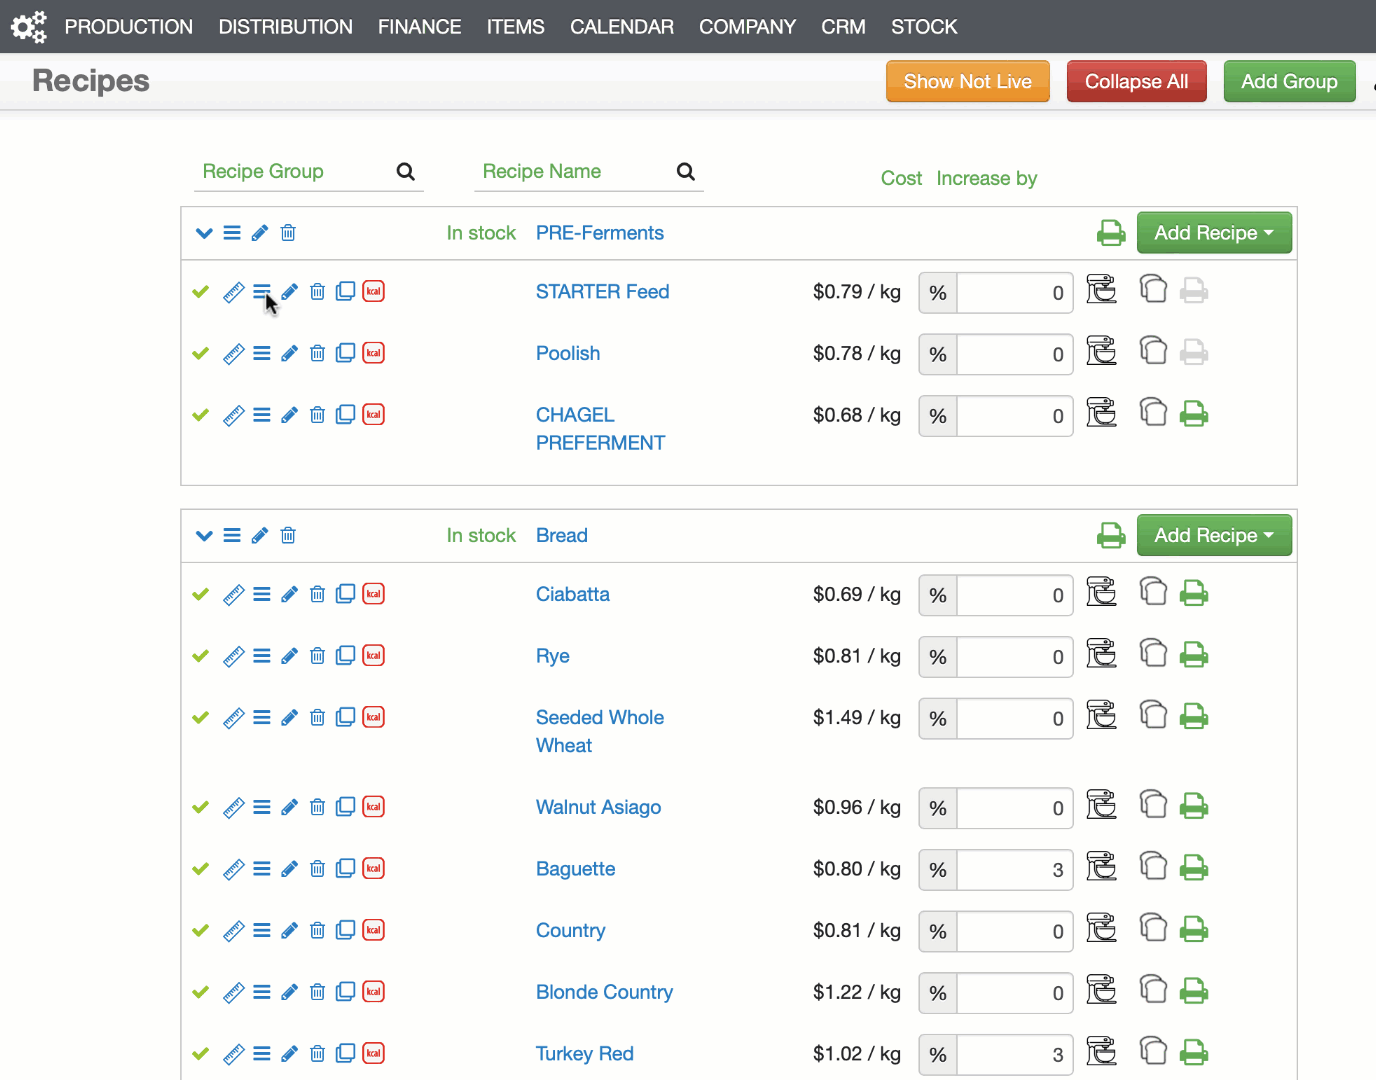Collapse the Bread group chevron

204,535
